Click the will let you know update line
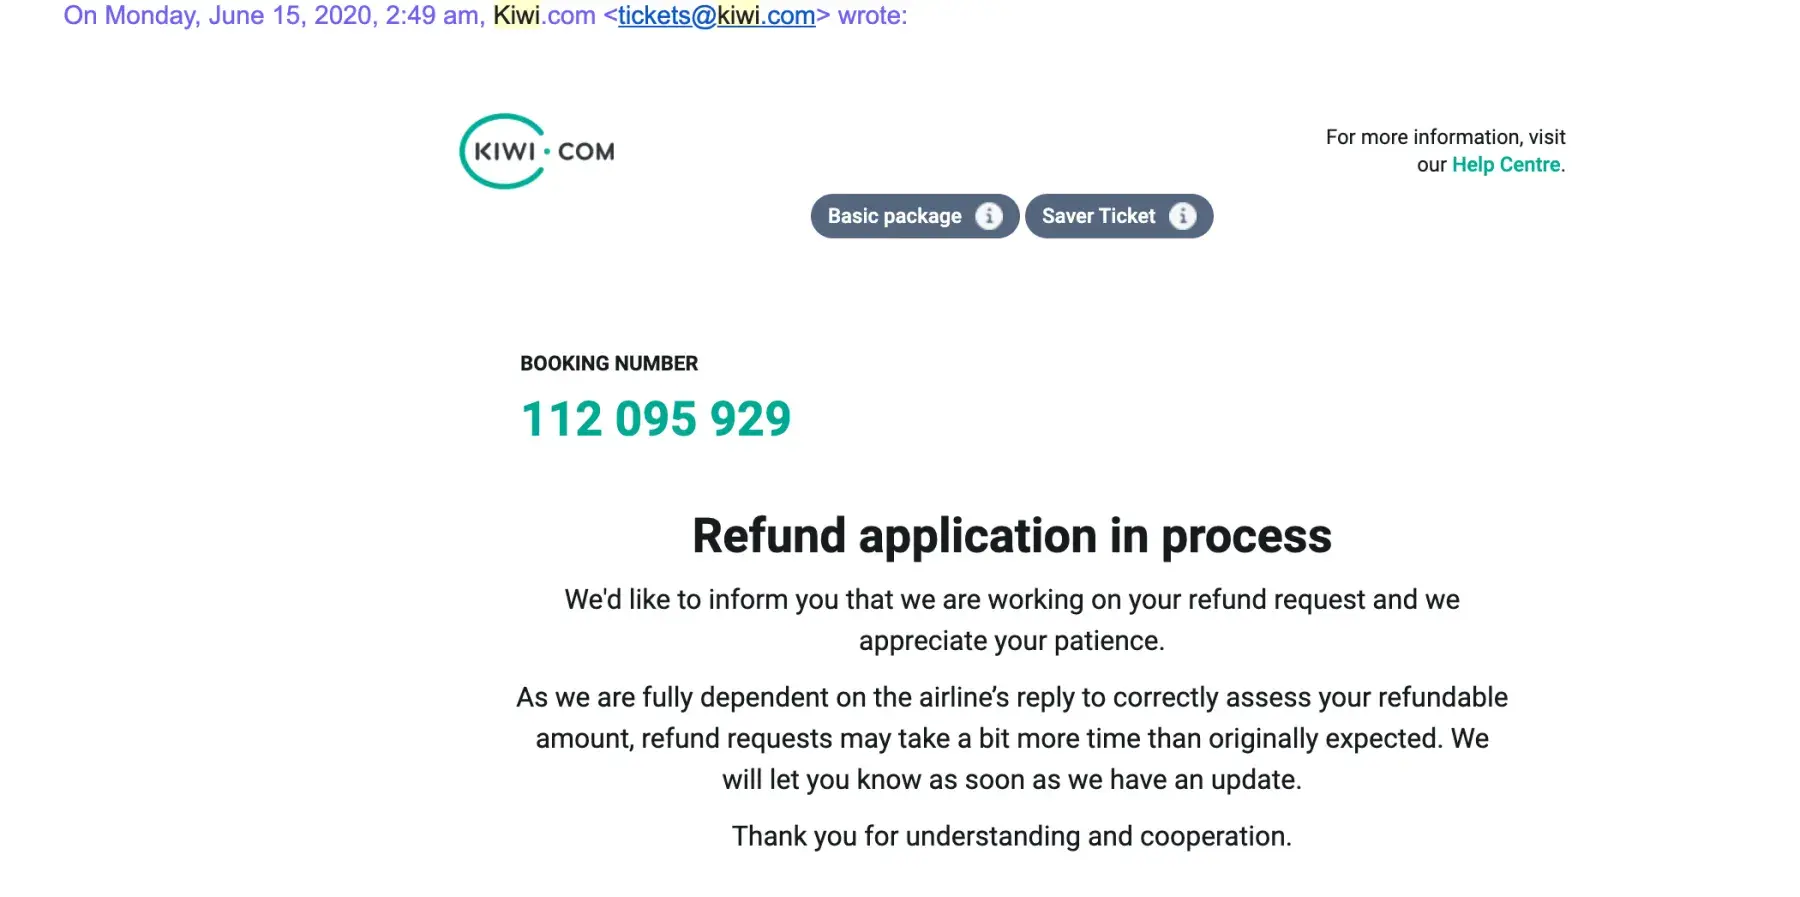The height and width of the screenshot is (897, 1800). click(1011, 780)
